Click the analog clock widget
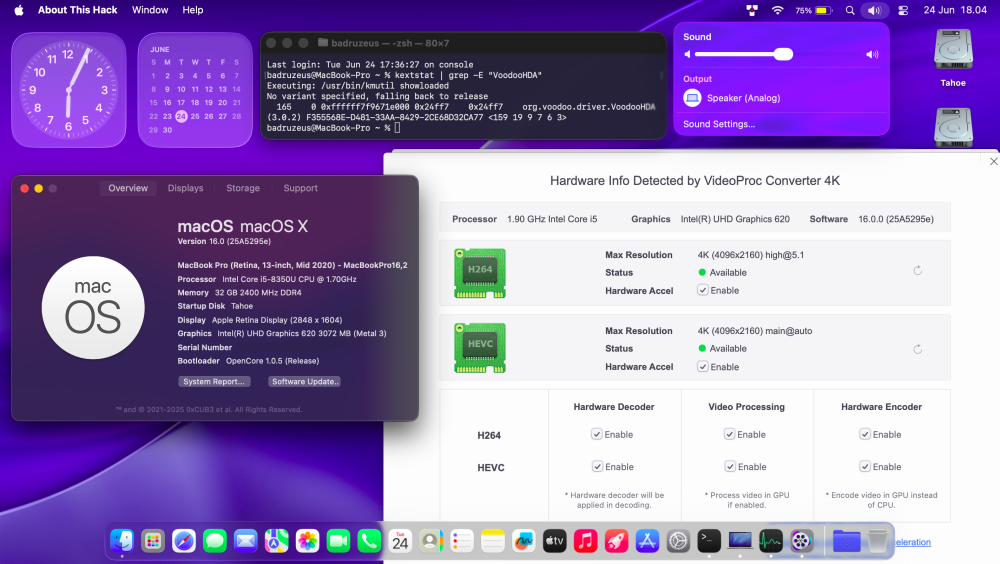1000x564 pixels. pos(69,90)
